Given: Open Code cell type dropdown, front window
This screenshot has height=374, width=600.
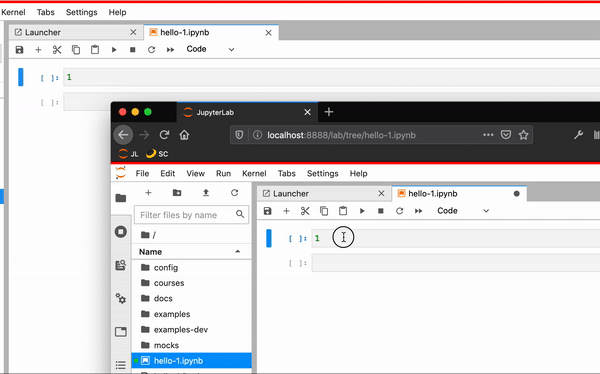Looking at the screenshot, I should (x=463, y=211).
